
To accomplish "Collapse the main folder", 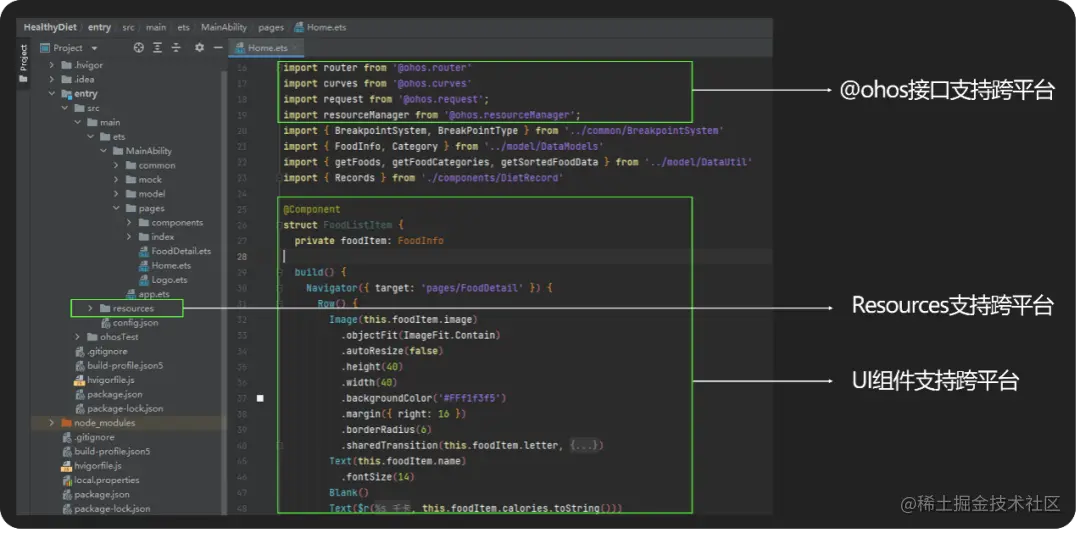I will [78, 123].
